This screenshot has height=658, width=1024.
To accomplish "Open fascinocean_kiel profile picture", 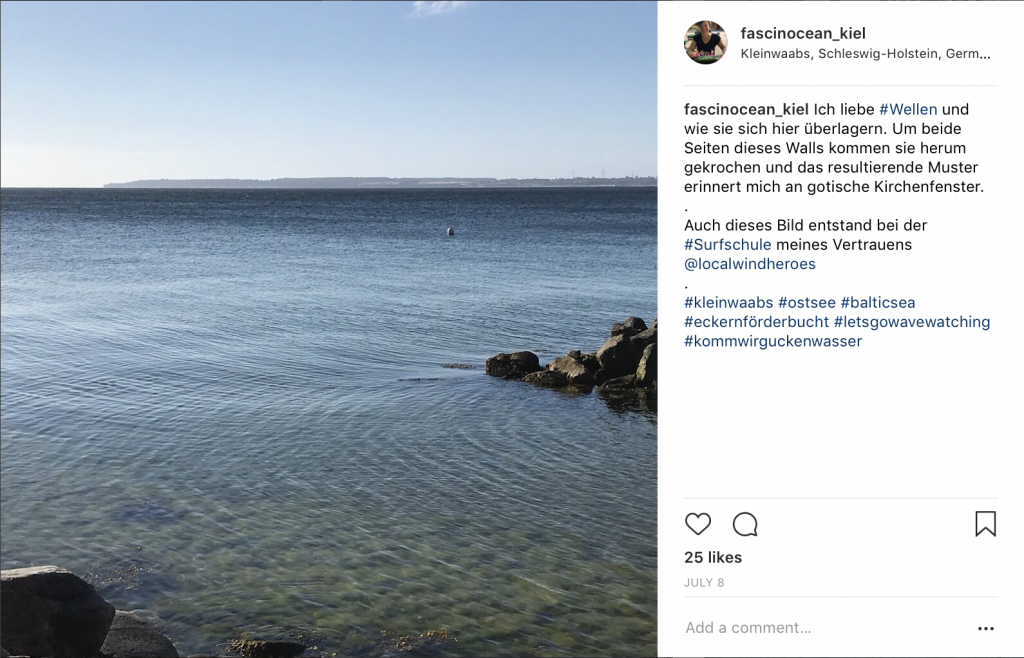I will tap(705, 42).
